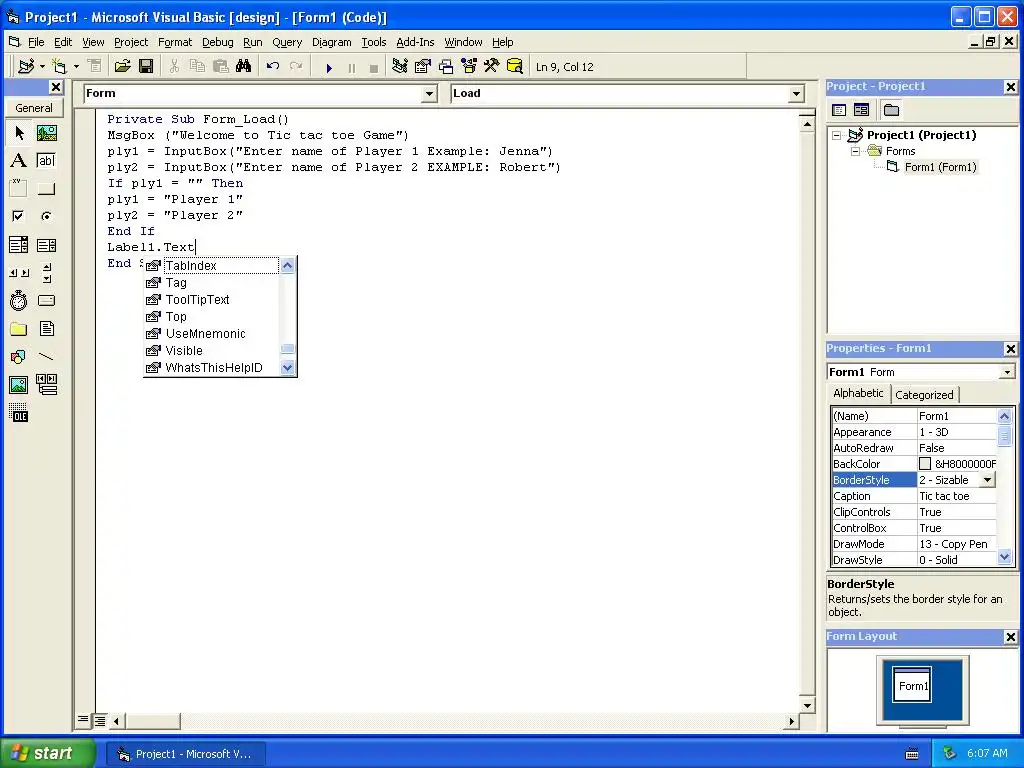Select Form1 (Form1) in project tree
Screen dimensions: 1024x768
coord(940,167)
